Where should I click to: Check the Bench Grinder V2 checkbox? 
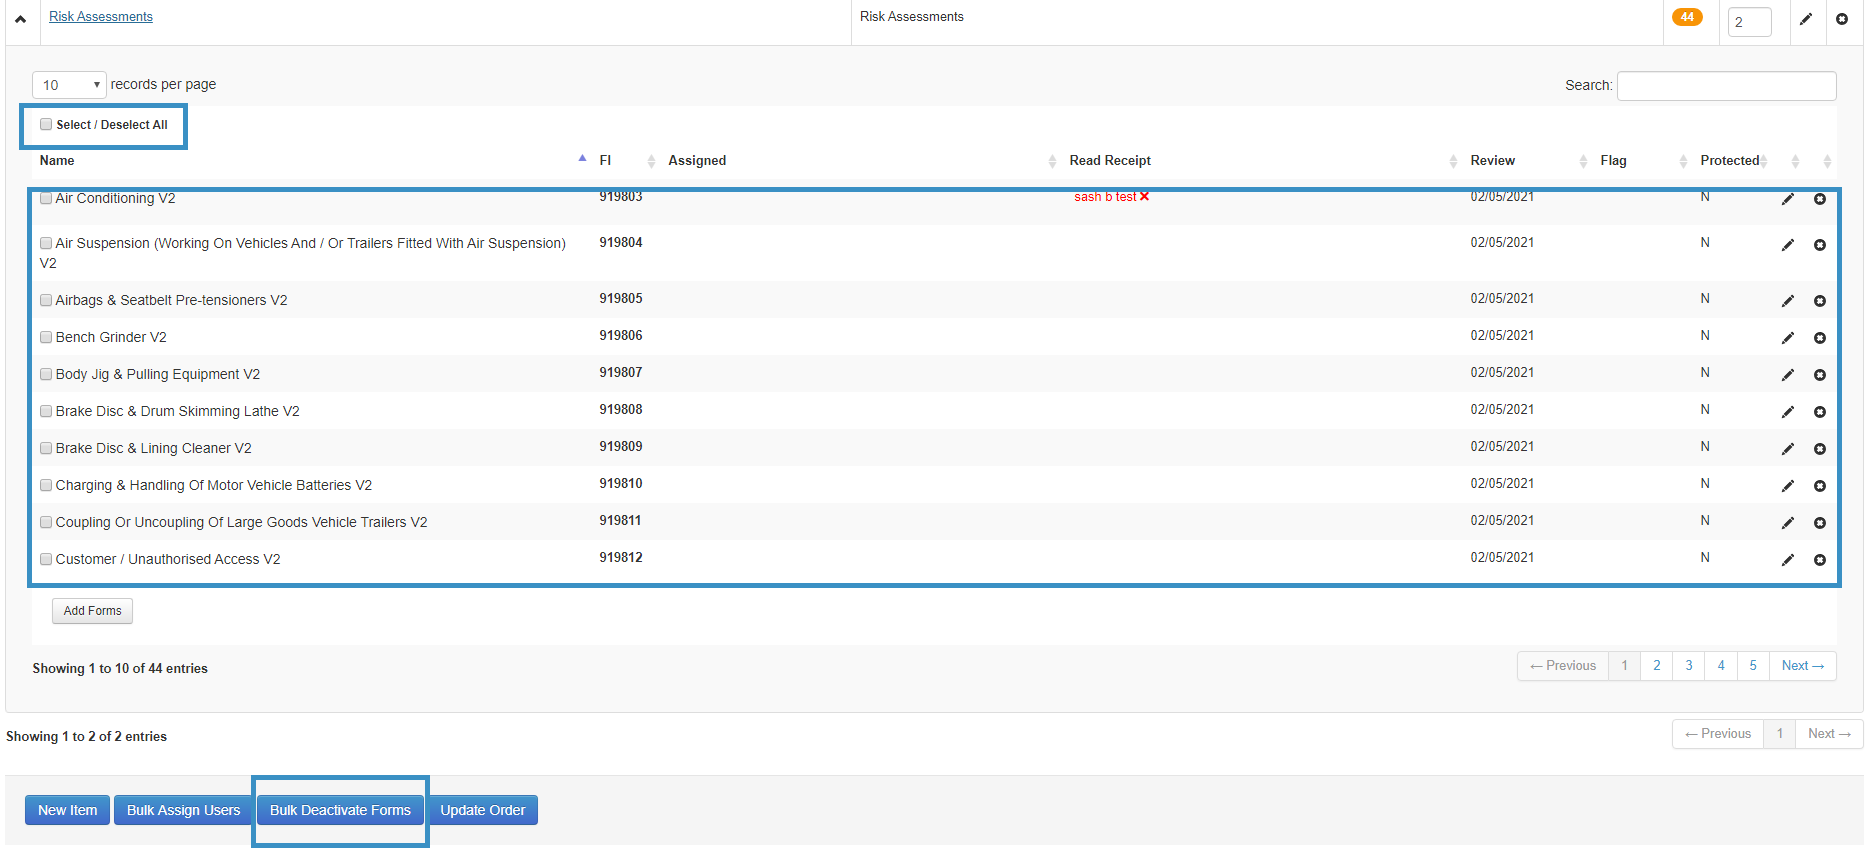click(x=46, y=337)
